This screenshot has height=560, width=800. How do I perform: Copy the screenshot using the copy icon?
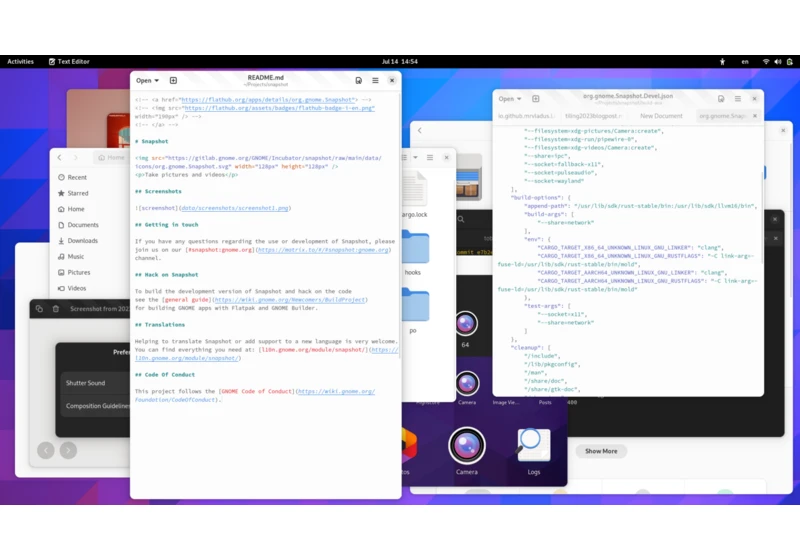click(x=39, y=309)
